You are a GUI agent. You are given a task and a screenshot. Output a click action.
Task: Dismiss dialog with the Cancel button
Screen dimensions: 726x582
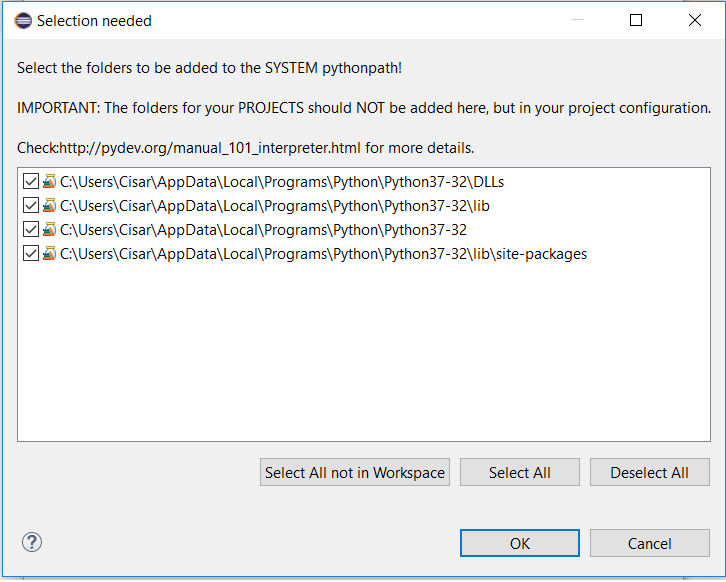649,543
